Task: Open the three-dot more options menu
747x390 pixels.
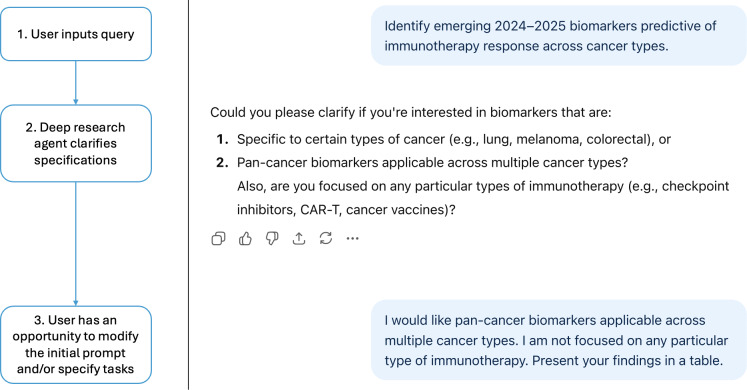Action: pyautogui.click(x=353, y=239)
